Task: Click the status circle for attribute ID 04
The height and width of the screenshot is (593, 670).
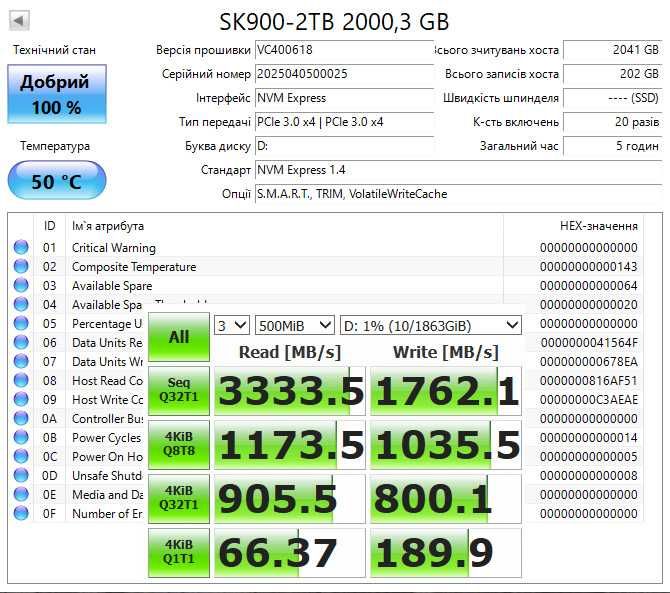Action: click(21, 304)
